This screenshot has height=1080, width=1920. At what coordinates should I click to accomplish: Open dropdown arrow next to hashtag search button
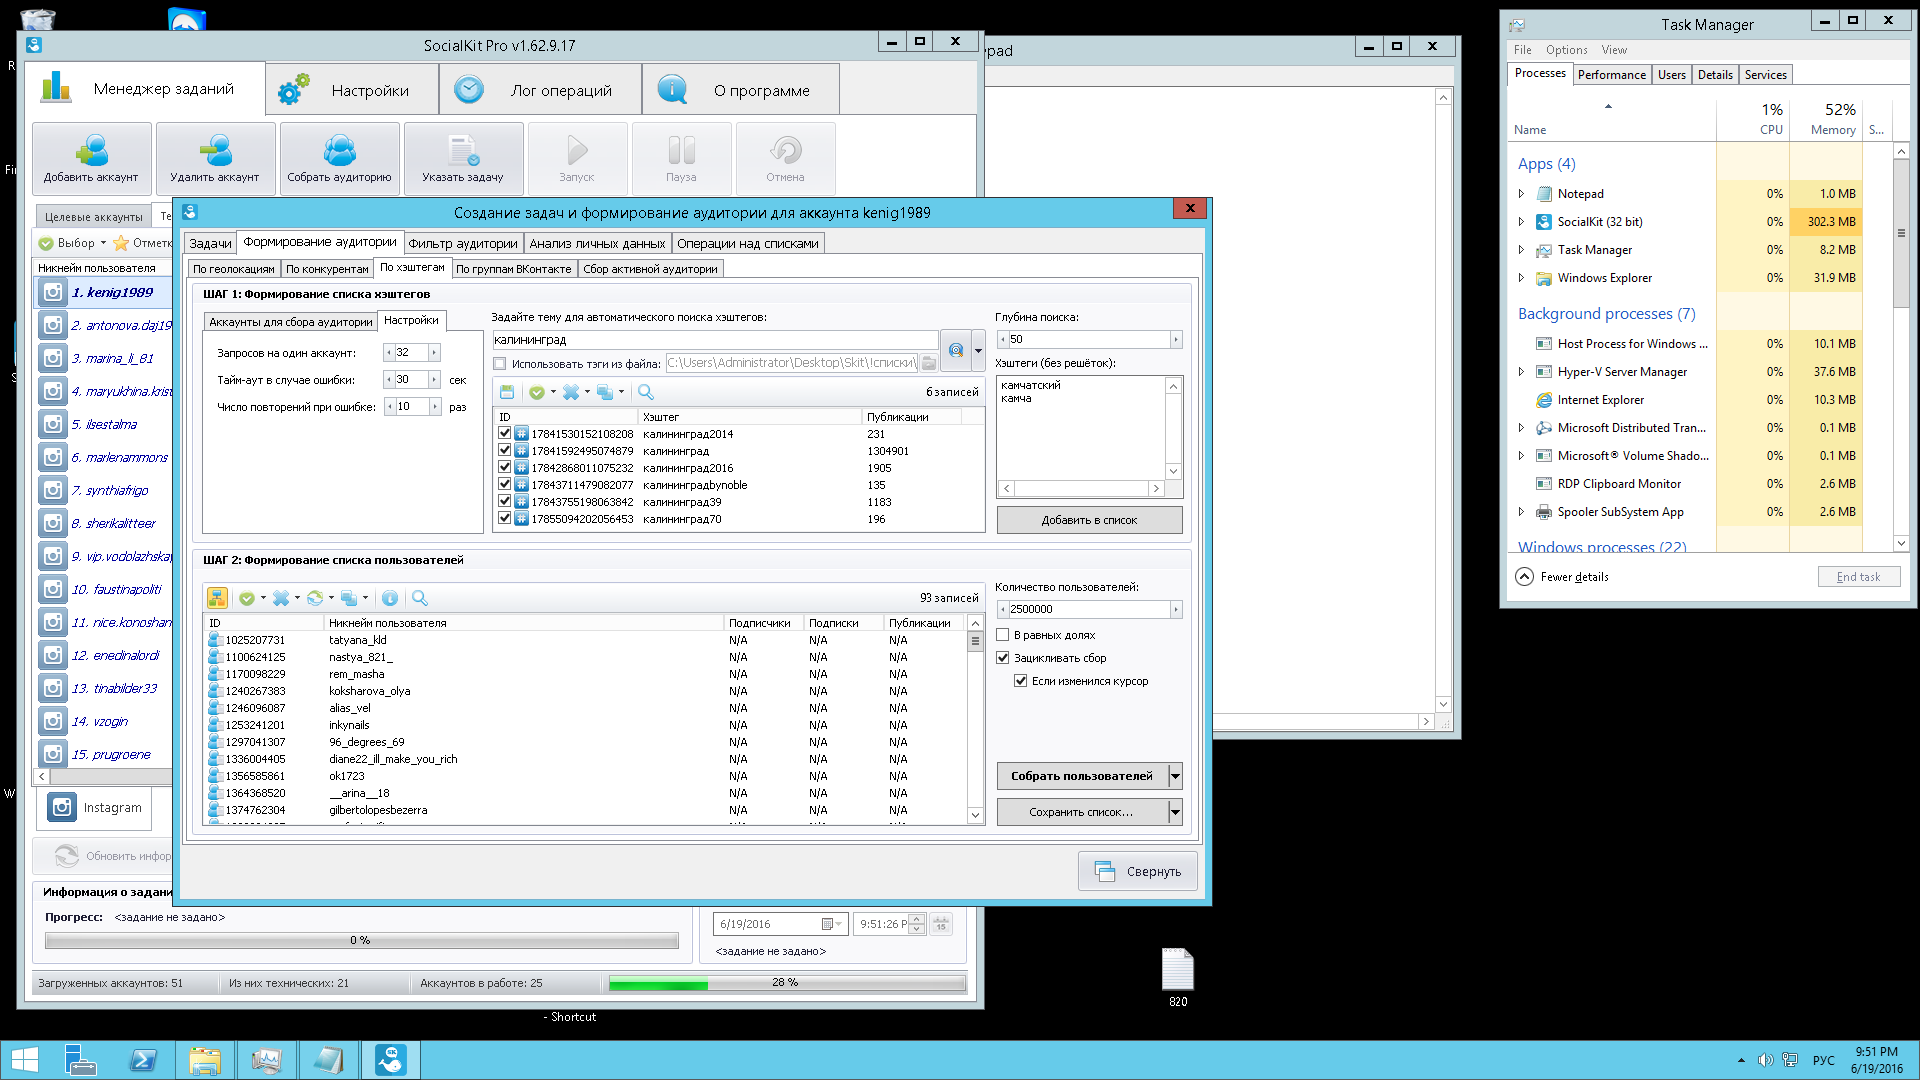coord(978,351)
